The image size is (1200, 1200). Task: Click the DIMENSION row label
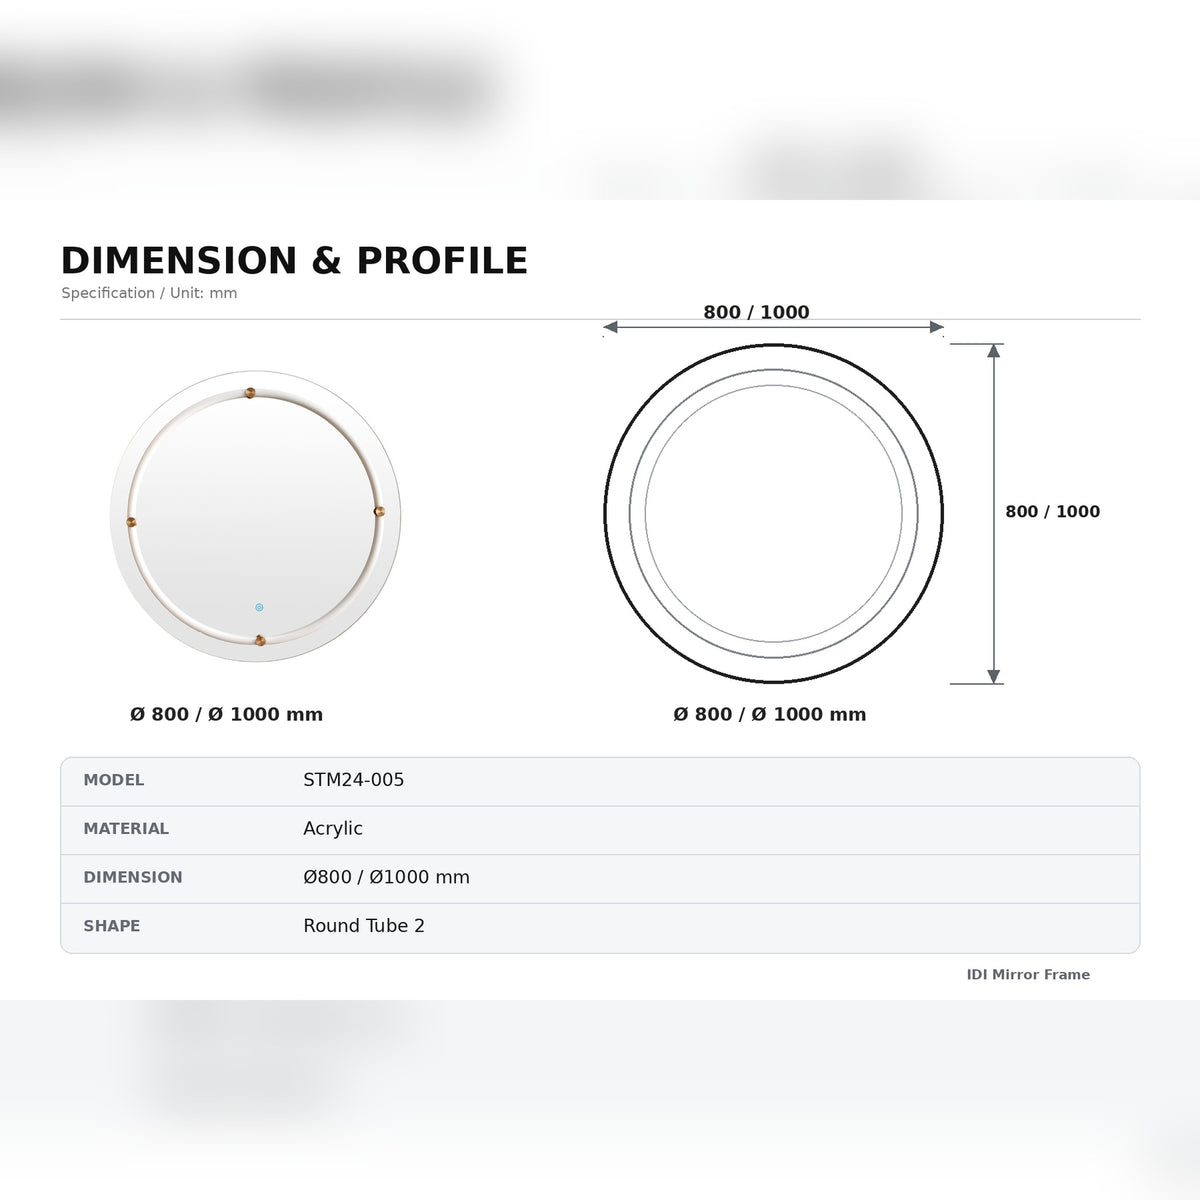[x=133, y=877]
